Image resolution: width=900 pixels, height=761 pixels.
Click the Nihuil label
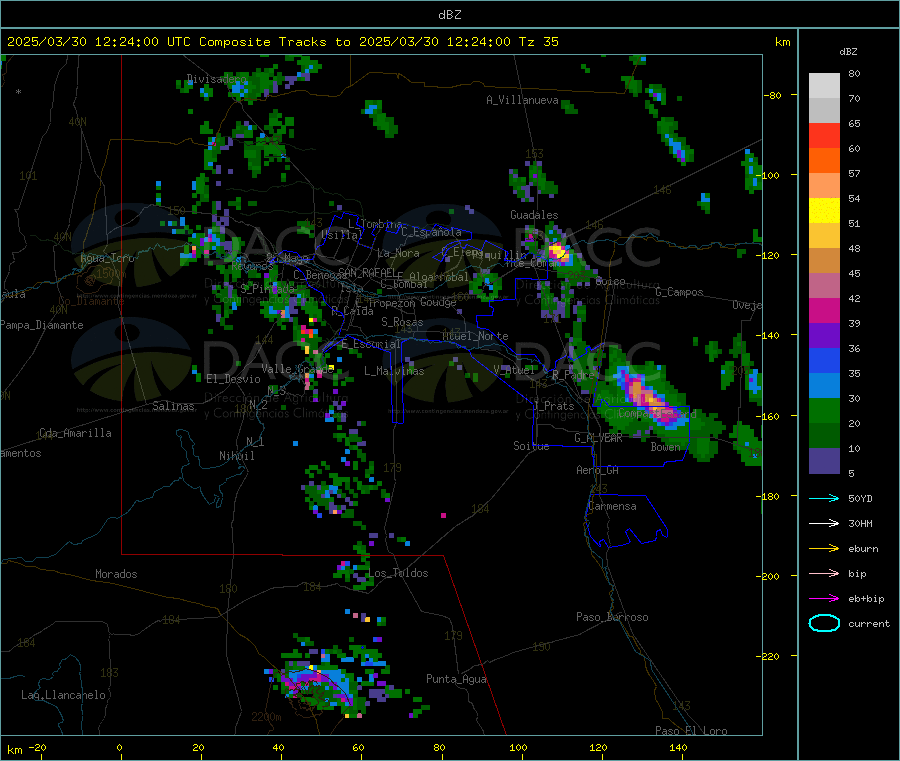tap(236, 456)
